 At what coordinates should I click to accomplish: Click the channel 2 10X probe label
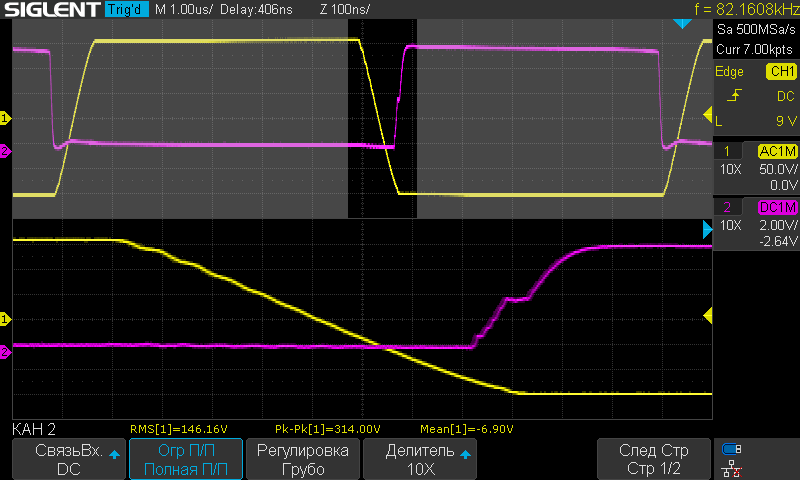[x=730, y=225]
